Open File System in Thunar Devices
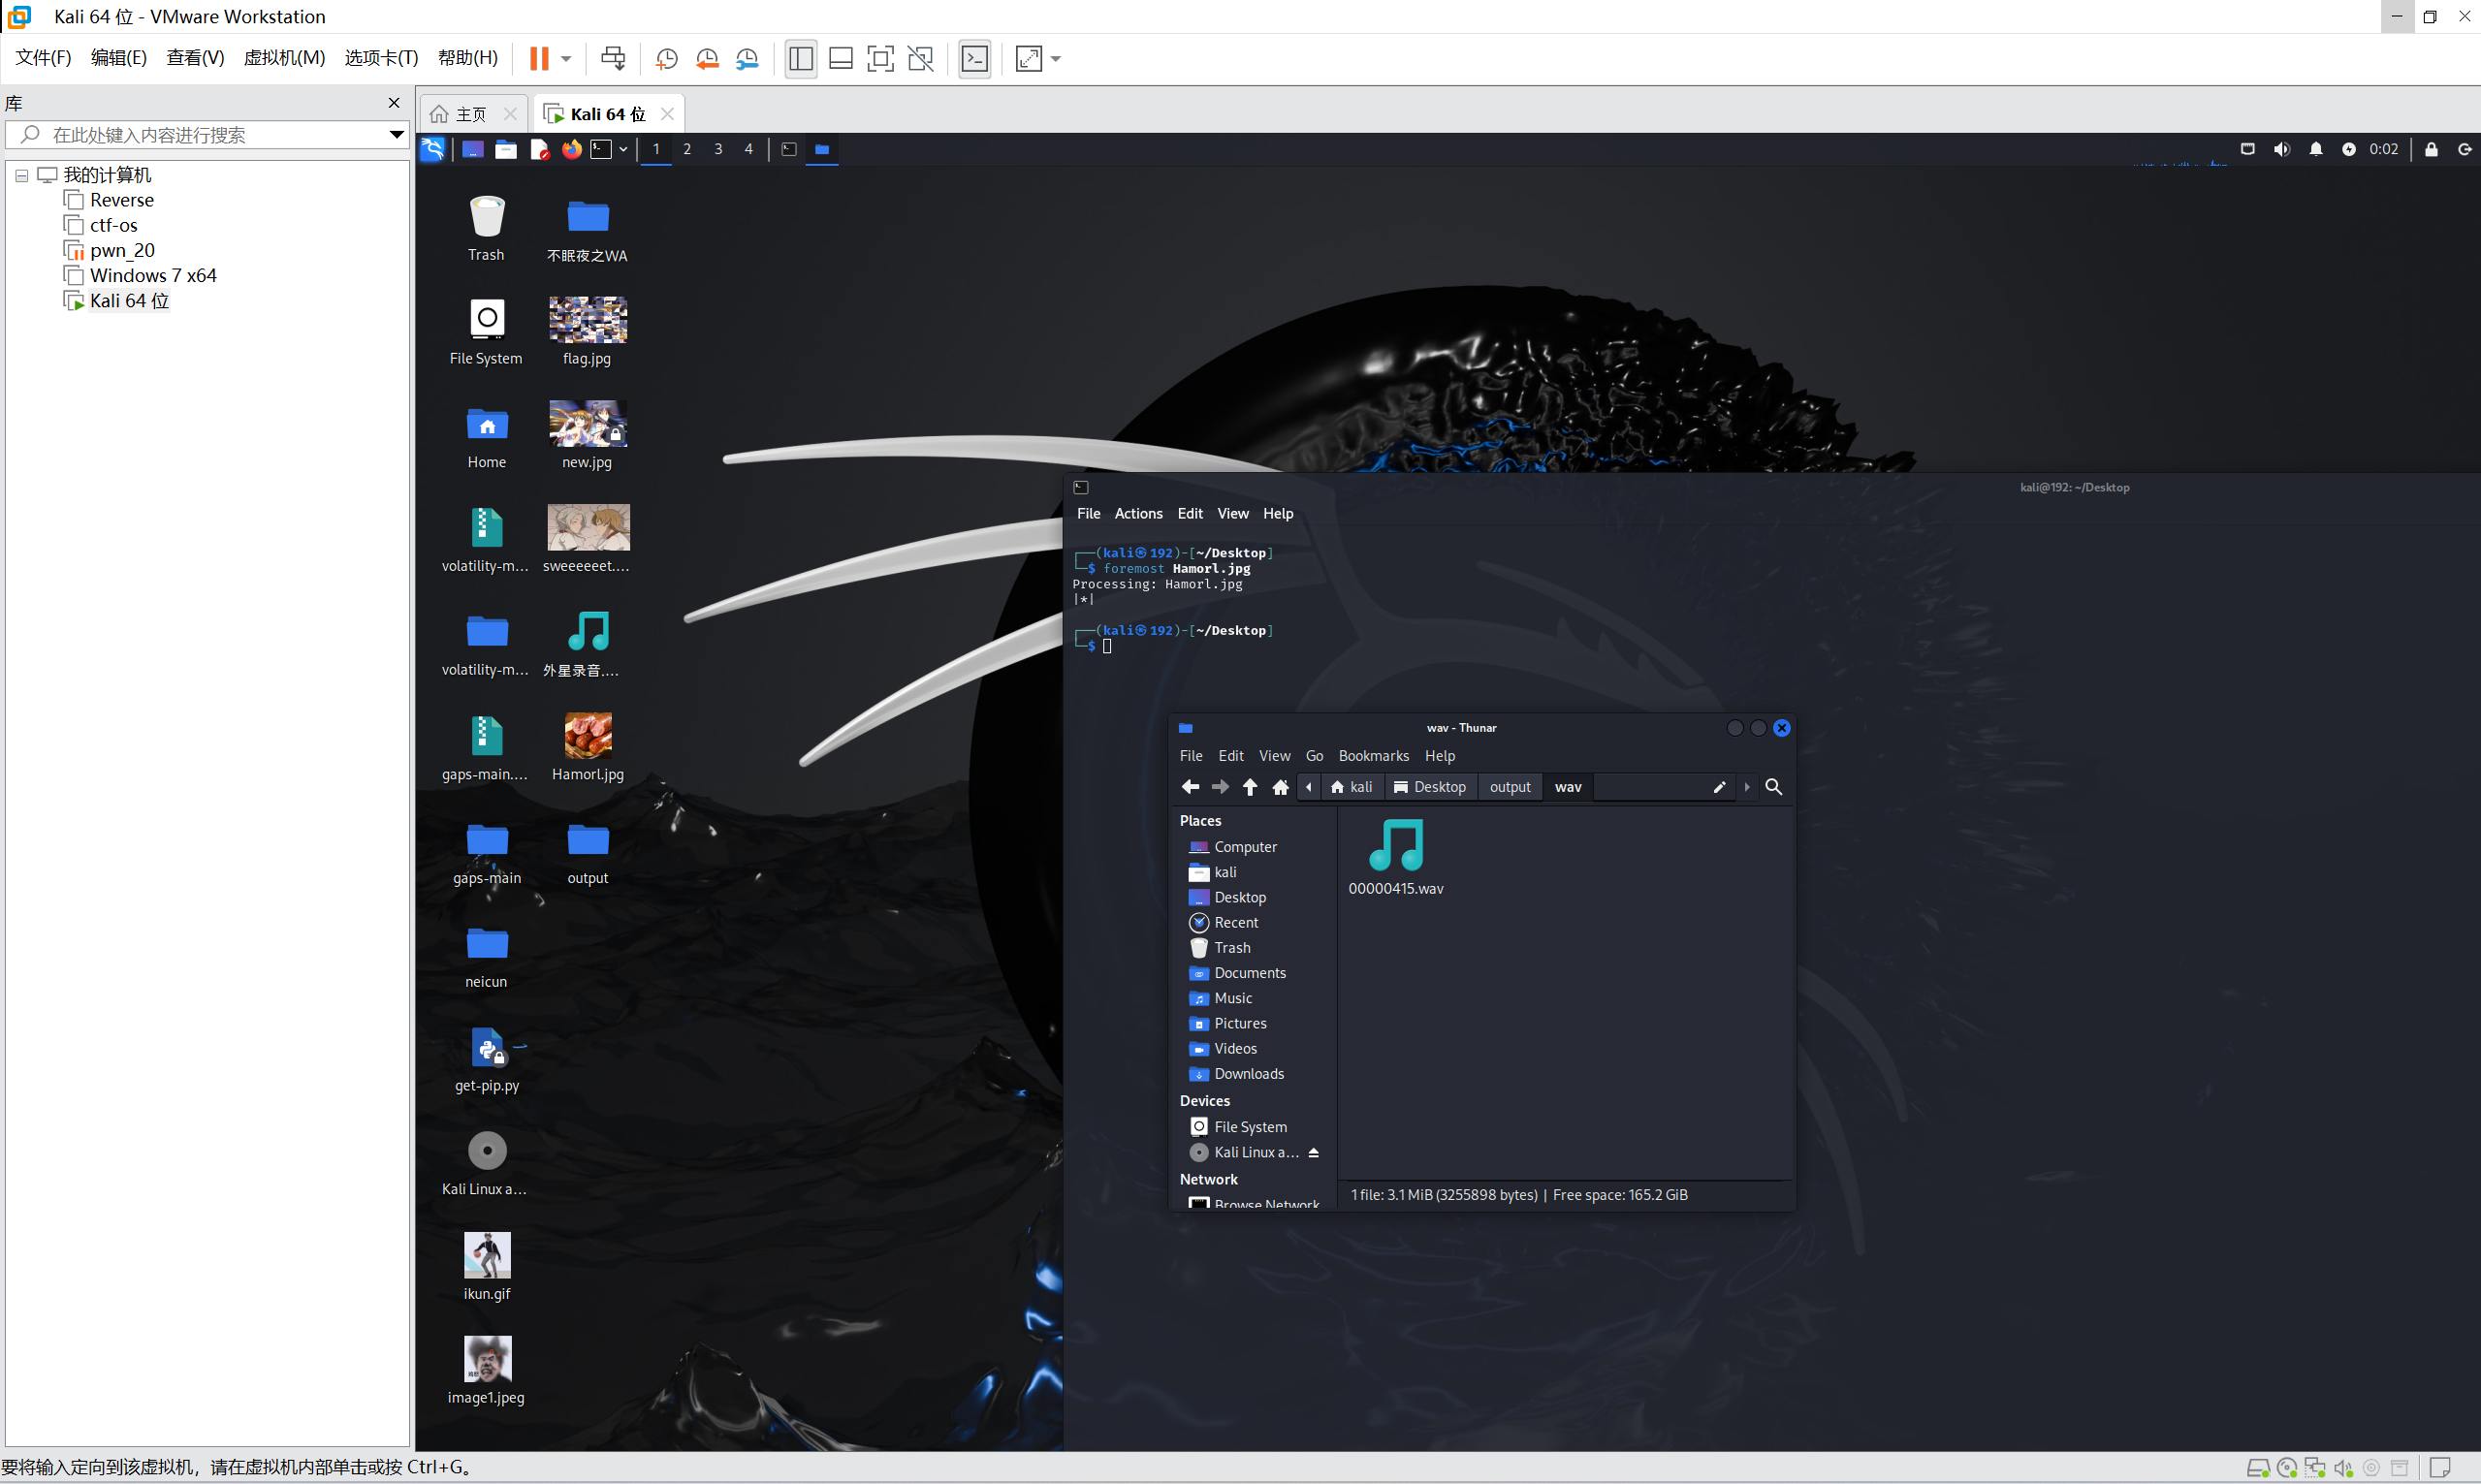Viewport: 2481px width, 1484px height. pyautogui.click(x=1250, y=1127)
